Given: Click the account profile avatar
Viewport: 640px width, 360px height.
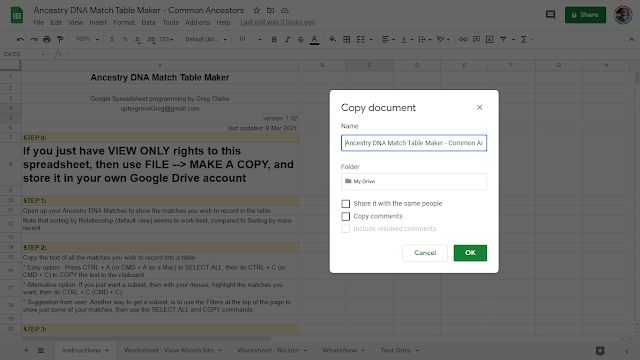Looking at the screenshot, I should 623,15.
